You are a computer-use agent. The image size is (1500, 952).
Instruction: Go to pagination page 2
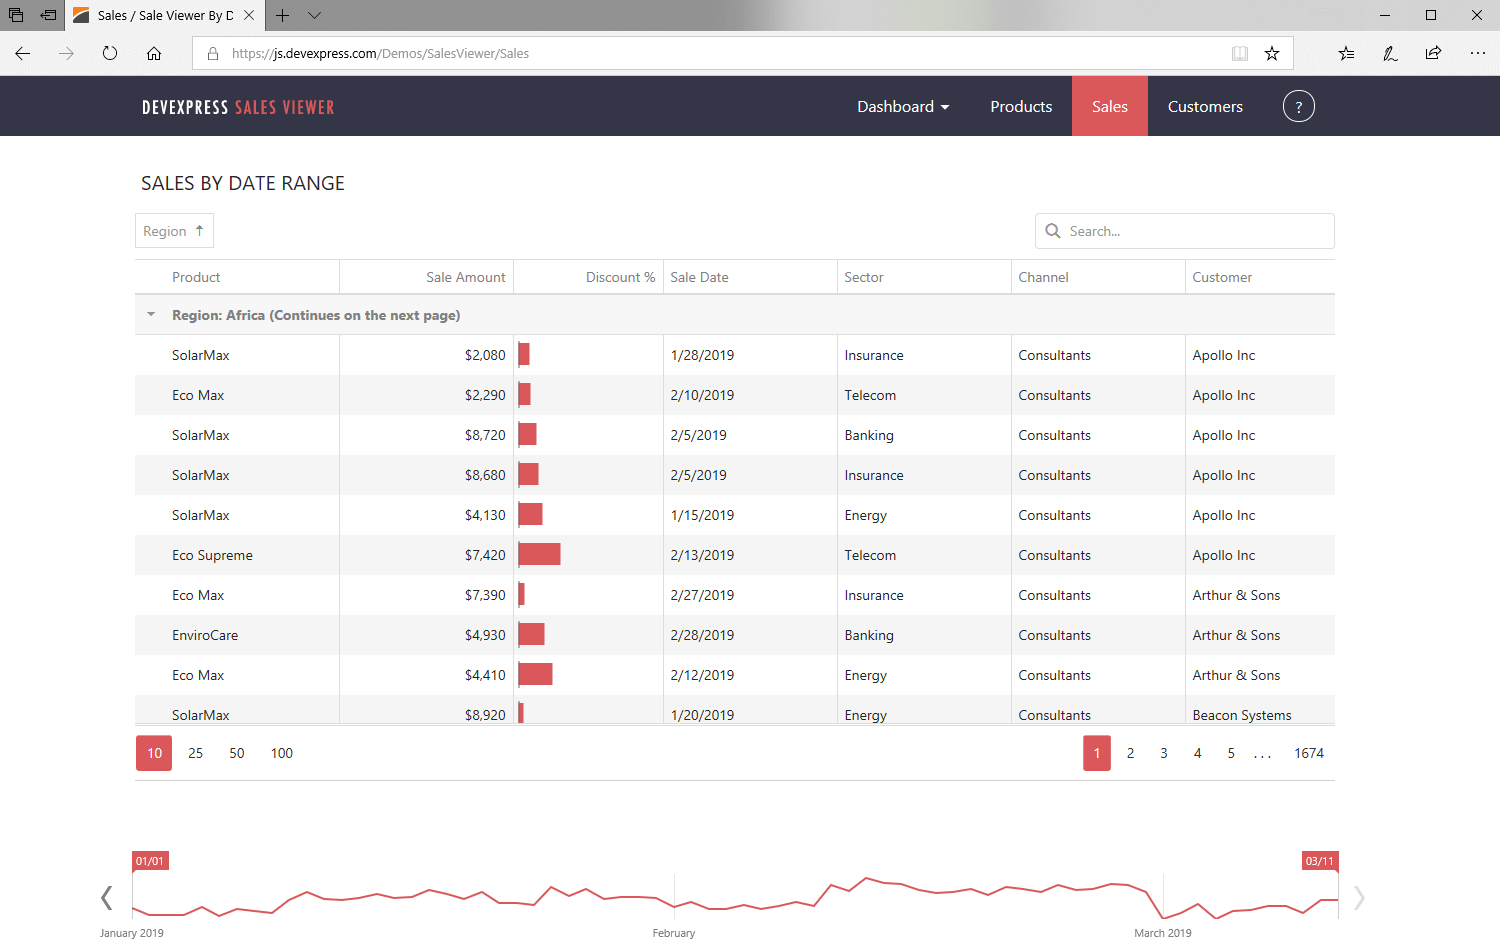(x=1130, y=753)
